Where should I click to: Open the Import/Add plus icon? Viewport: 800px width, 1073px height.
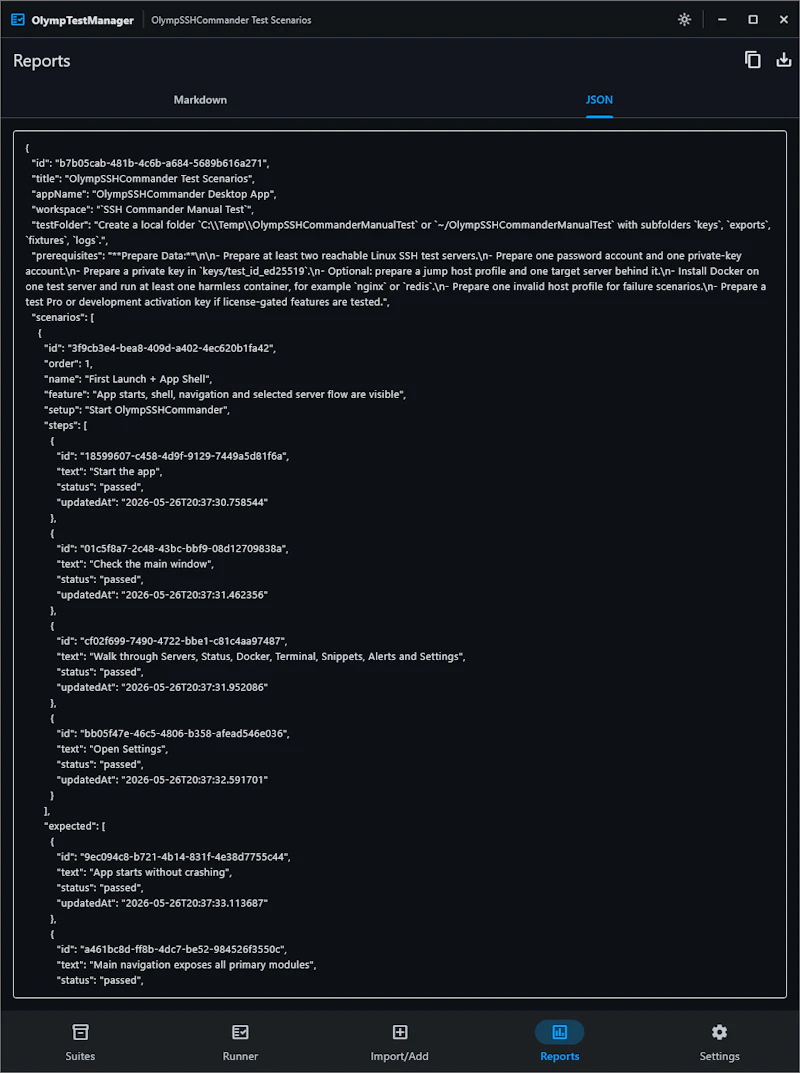pyautogui.click(x=400, y=1032)
